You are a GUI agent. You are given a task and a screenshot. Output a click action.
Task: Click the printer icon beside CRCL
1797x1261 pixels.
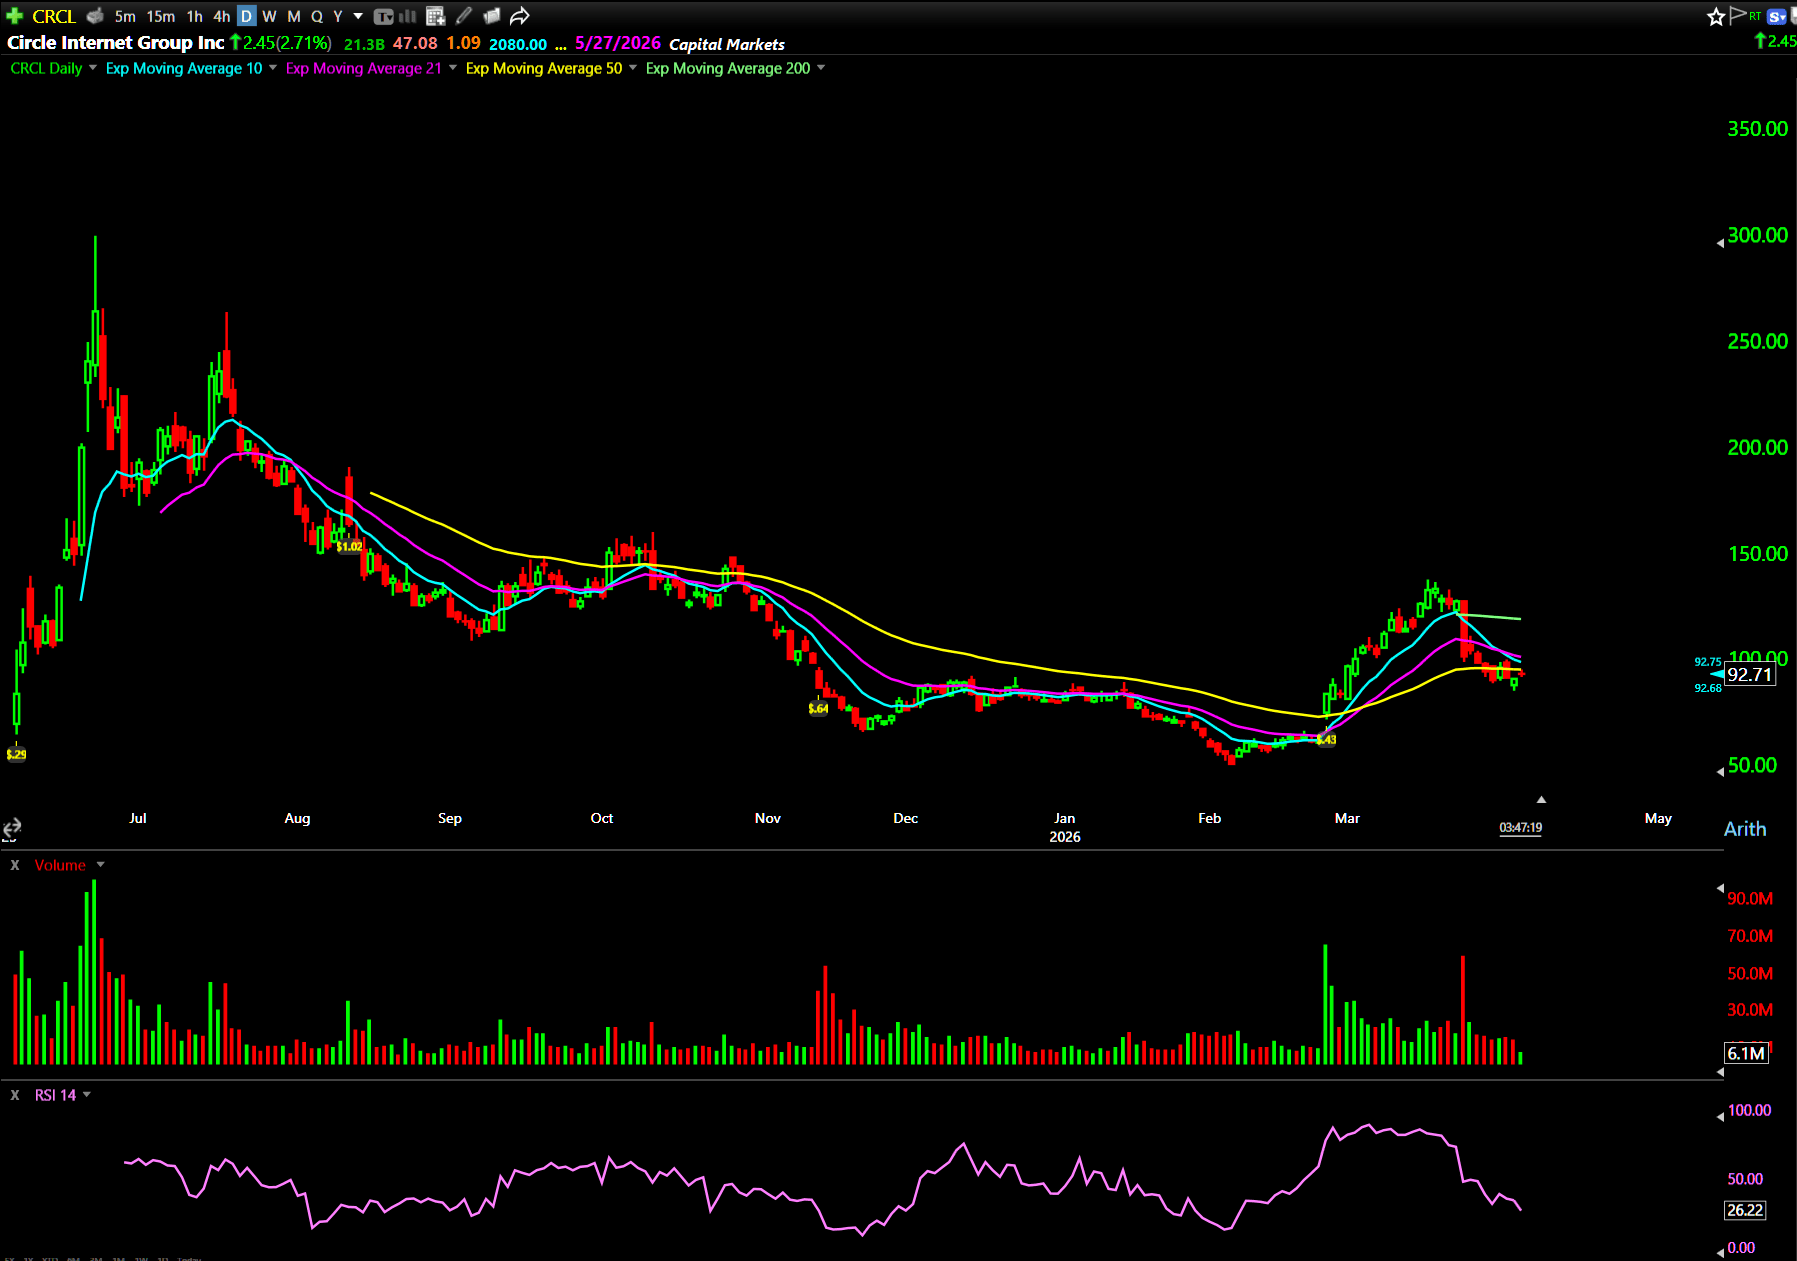95,16
